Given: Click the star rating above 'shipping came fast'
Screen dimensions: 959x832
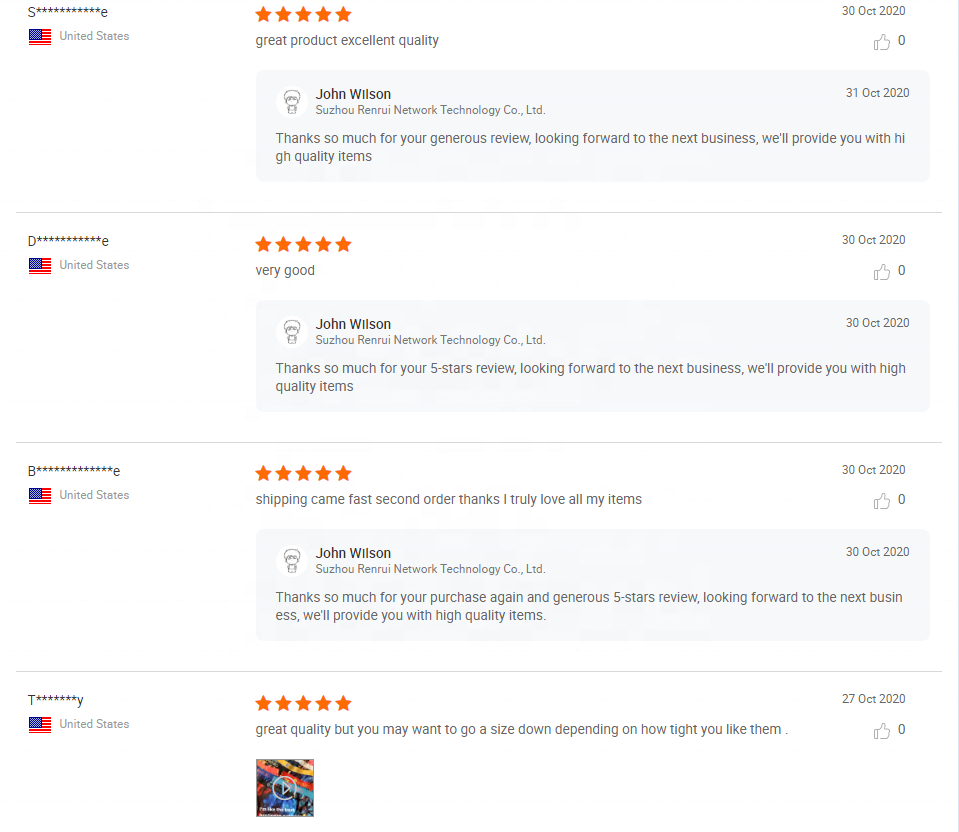Looking at the screenshot, I should 304,473.
